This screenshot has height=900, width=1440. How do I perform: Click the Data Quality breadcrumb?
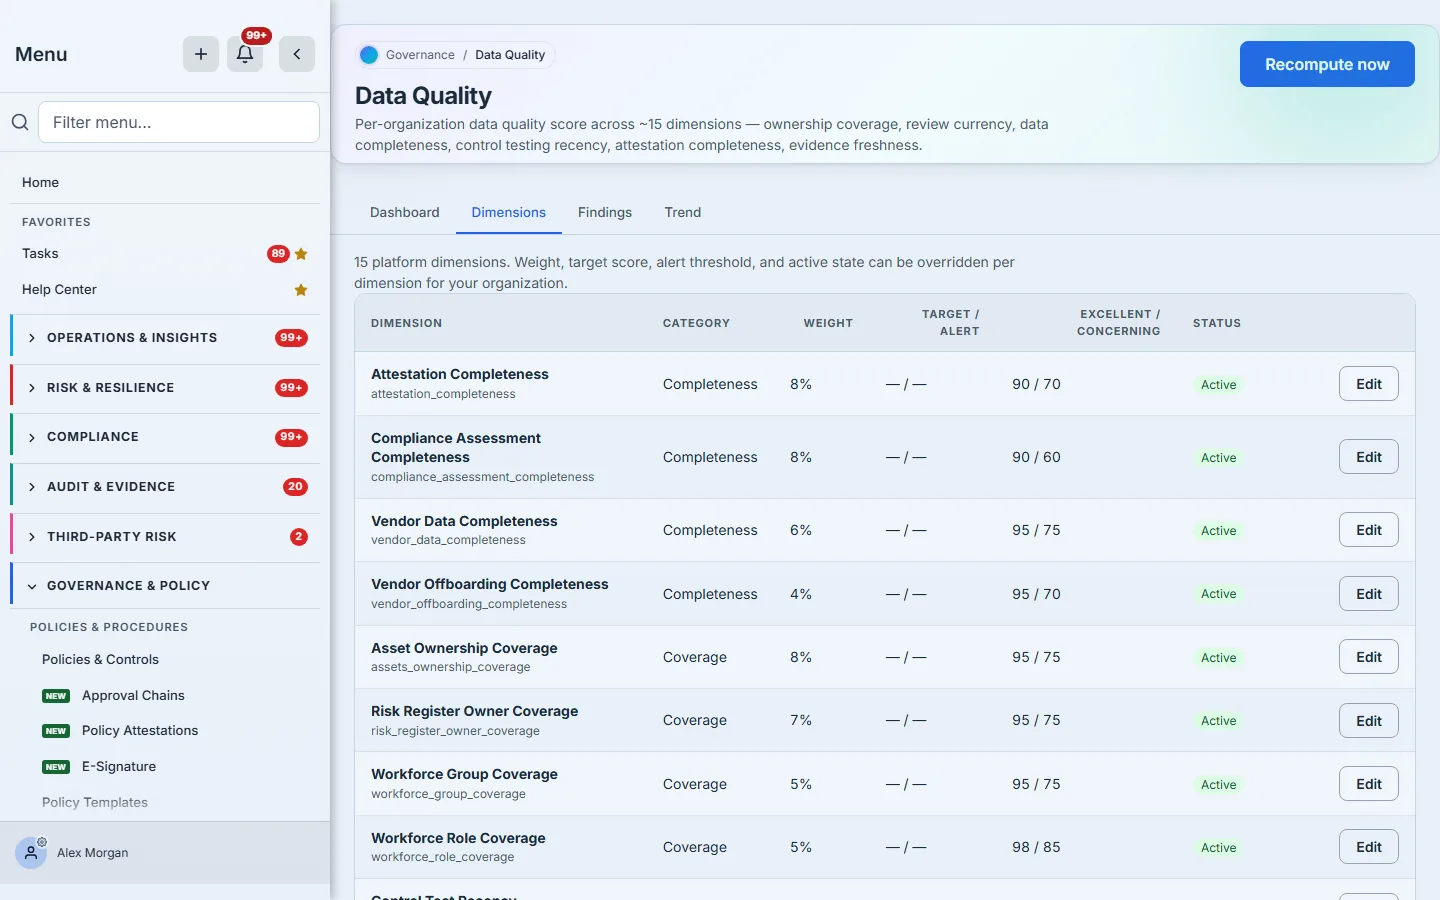(x=510, y=55)
